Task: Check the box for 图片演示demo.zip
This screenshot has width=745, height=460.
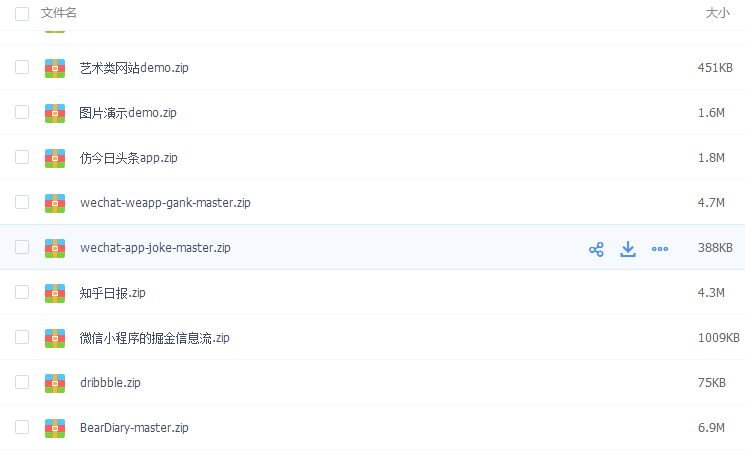Action: (22, 112)
